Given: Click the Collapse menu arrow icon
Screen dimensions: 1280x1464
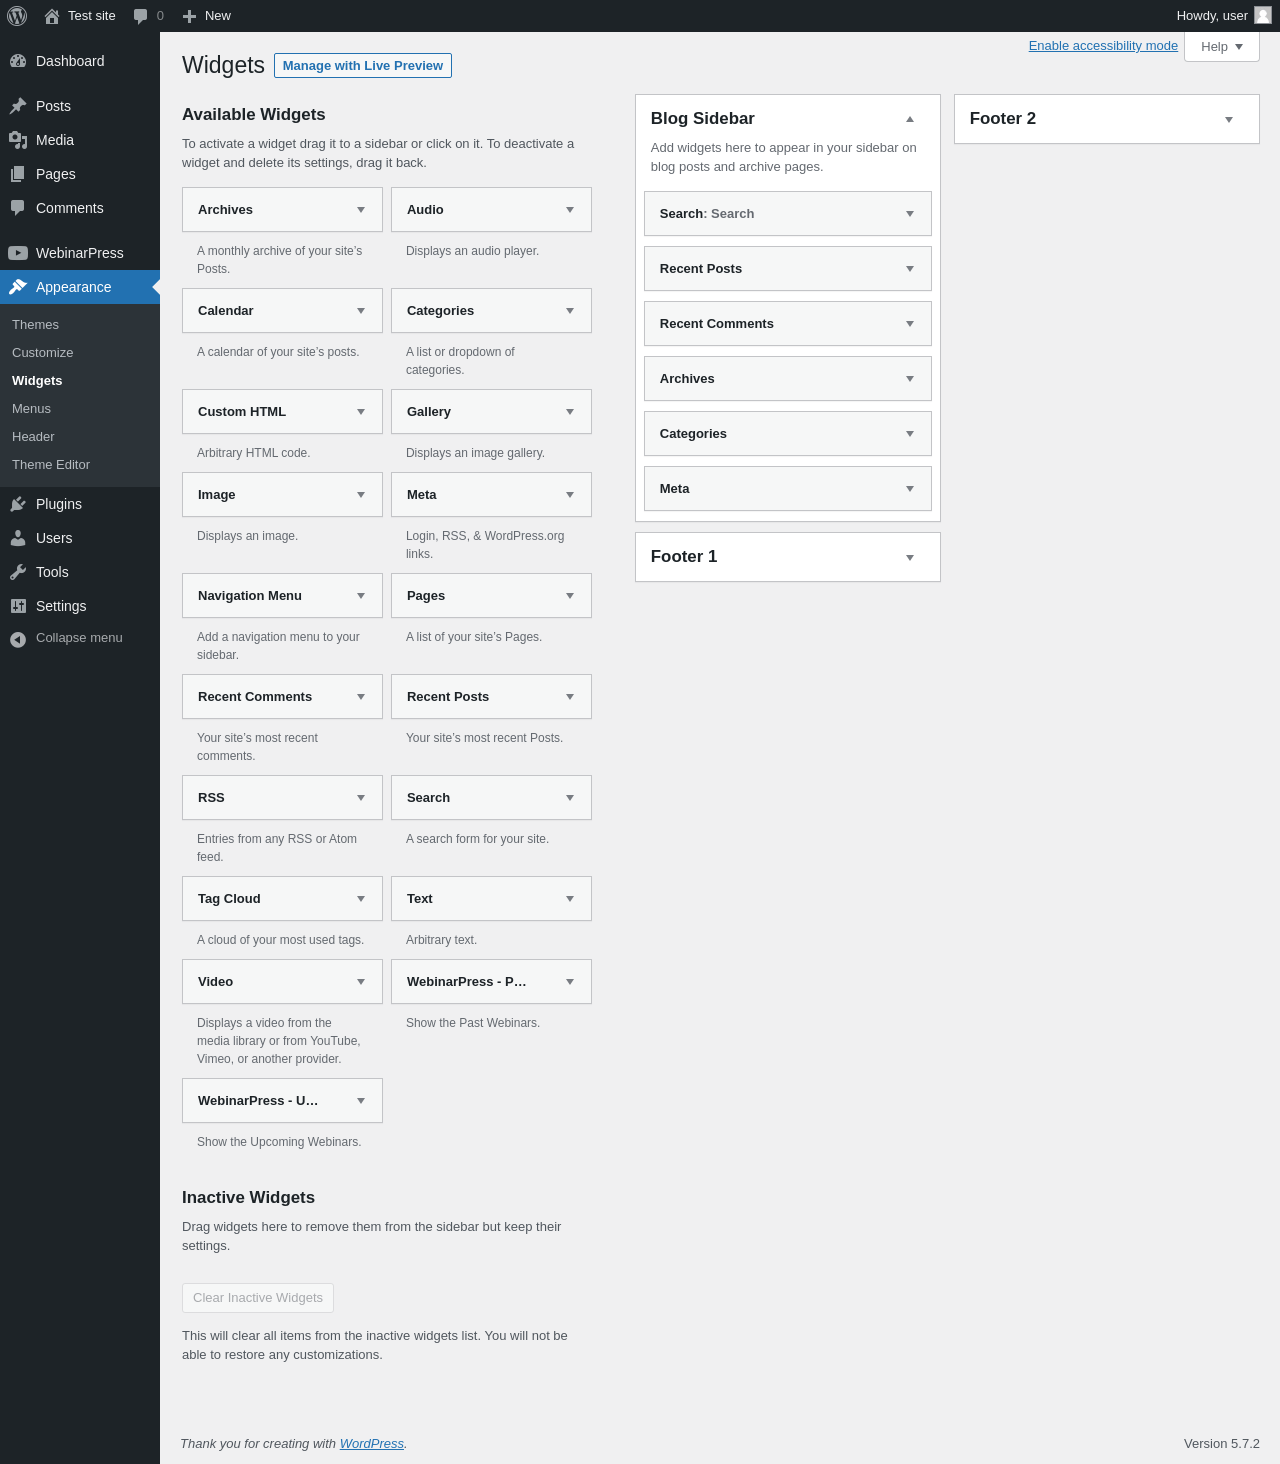Looking at the screenshot, I should [x=18, y=639].
